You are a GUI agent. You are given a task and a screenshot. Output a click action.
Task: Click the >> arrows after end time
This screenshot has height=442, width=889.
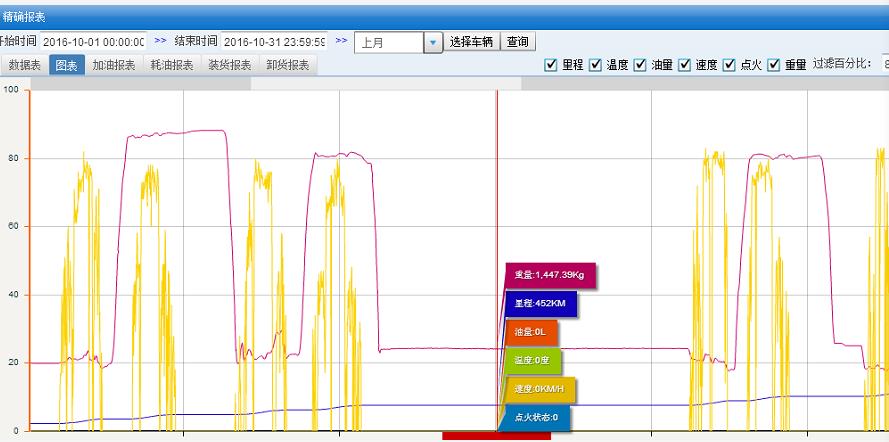pyautogui.click(x=341, y=41)
